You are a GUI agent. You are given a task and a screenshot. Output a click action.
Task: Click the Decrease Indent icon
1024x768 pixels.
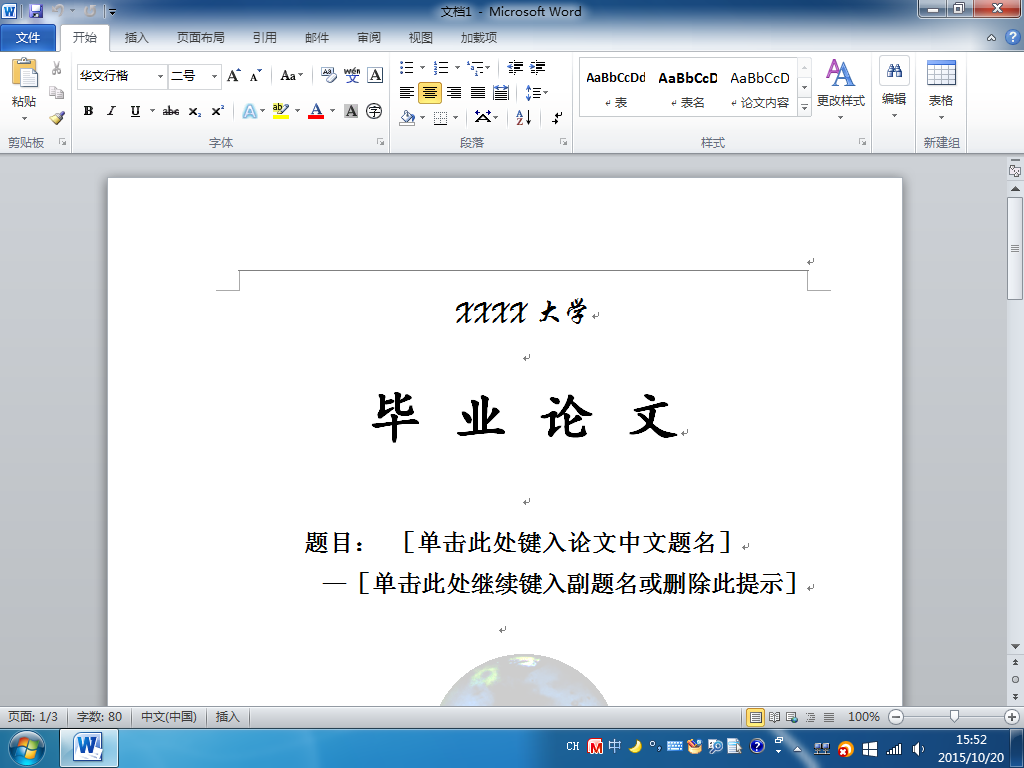[x=515, y=67]
